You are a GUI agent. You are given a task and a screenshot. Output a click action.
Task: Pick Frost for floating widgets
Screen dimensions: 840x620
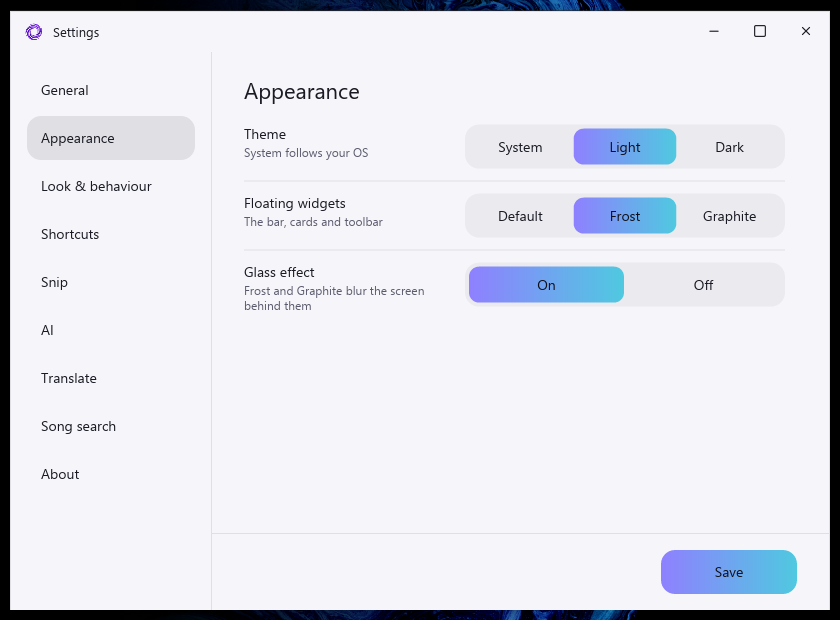coord(625,216)
